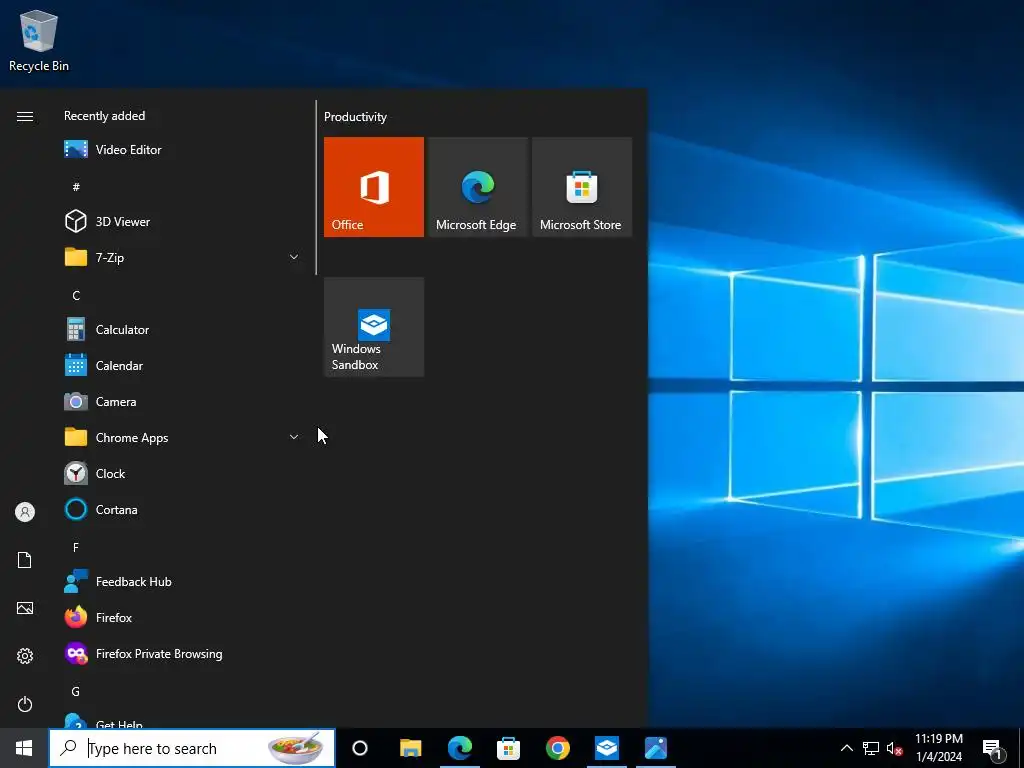Expand the Chrome Apps chevron
This screenshot has width=1024, height=768.
(294, 437)
